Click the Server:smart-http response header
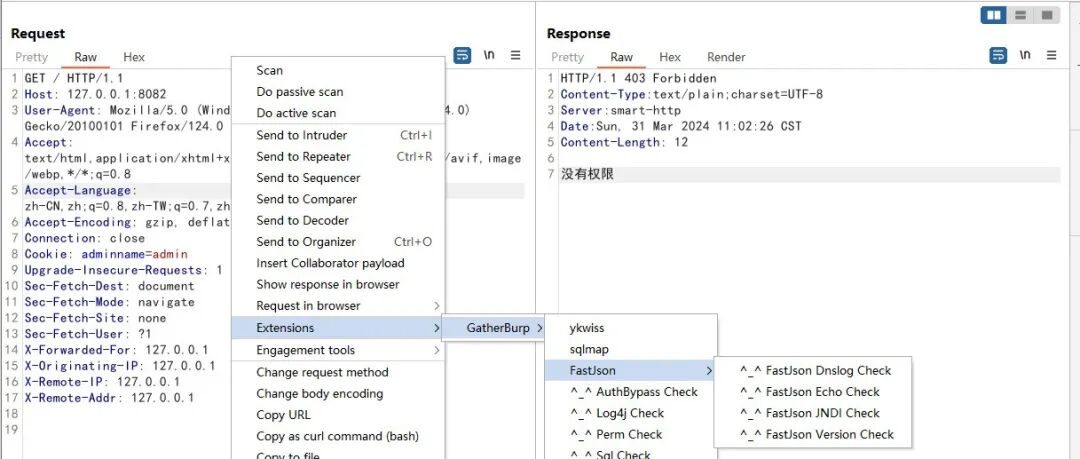This screenshot has height=459, width=1080. (621, 110)
